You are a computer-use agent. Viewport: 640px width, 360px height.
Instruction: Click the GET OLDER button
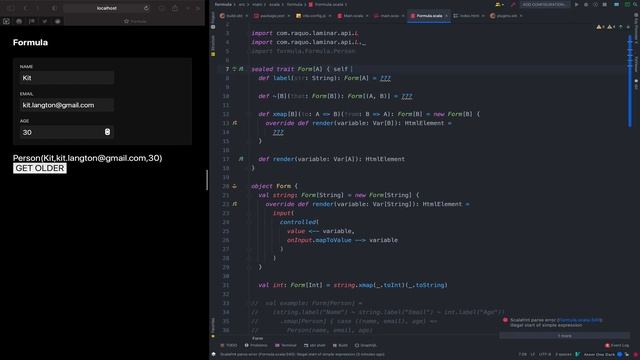pos(40,168)
